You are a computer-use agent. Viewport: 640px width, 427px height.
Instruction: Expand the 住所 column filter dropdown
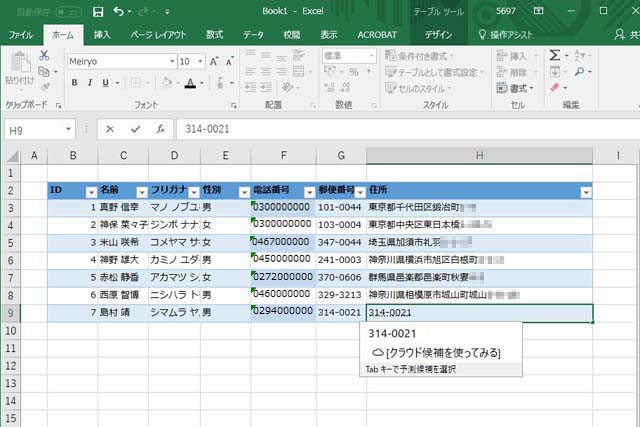[x=586, y=191]
